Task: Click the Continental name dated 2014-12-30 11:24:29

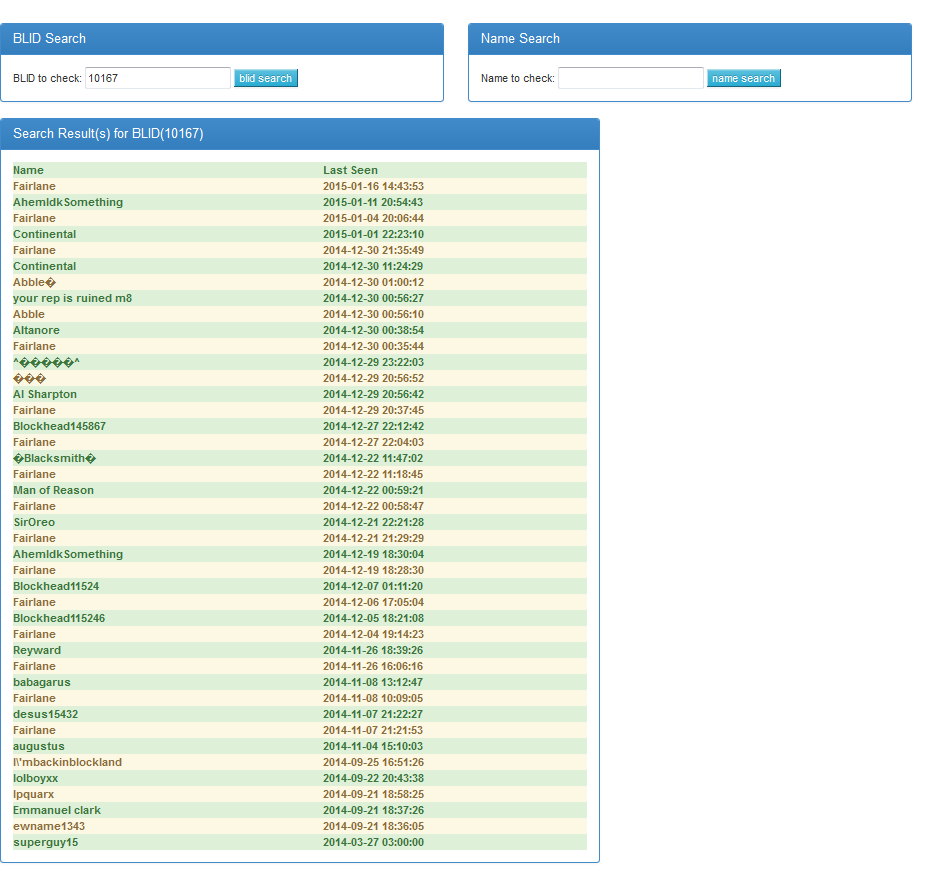Action: (44, 266)
